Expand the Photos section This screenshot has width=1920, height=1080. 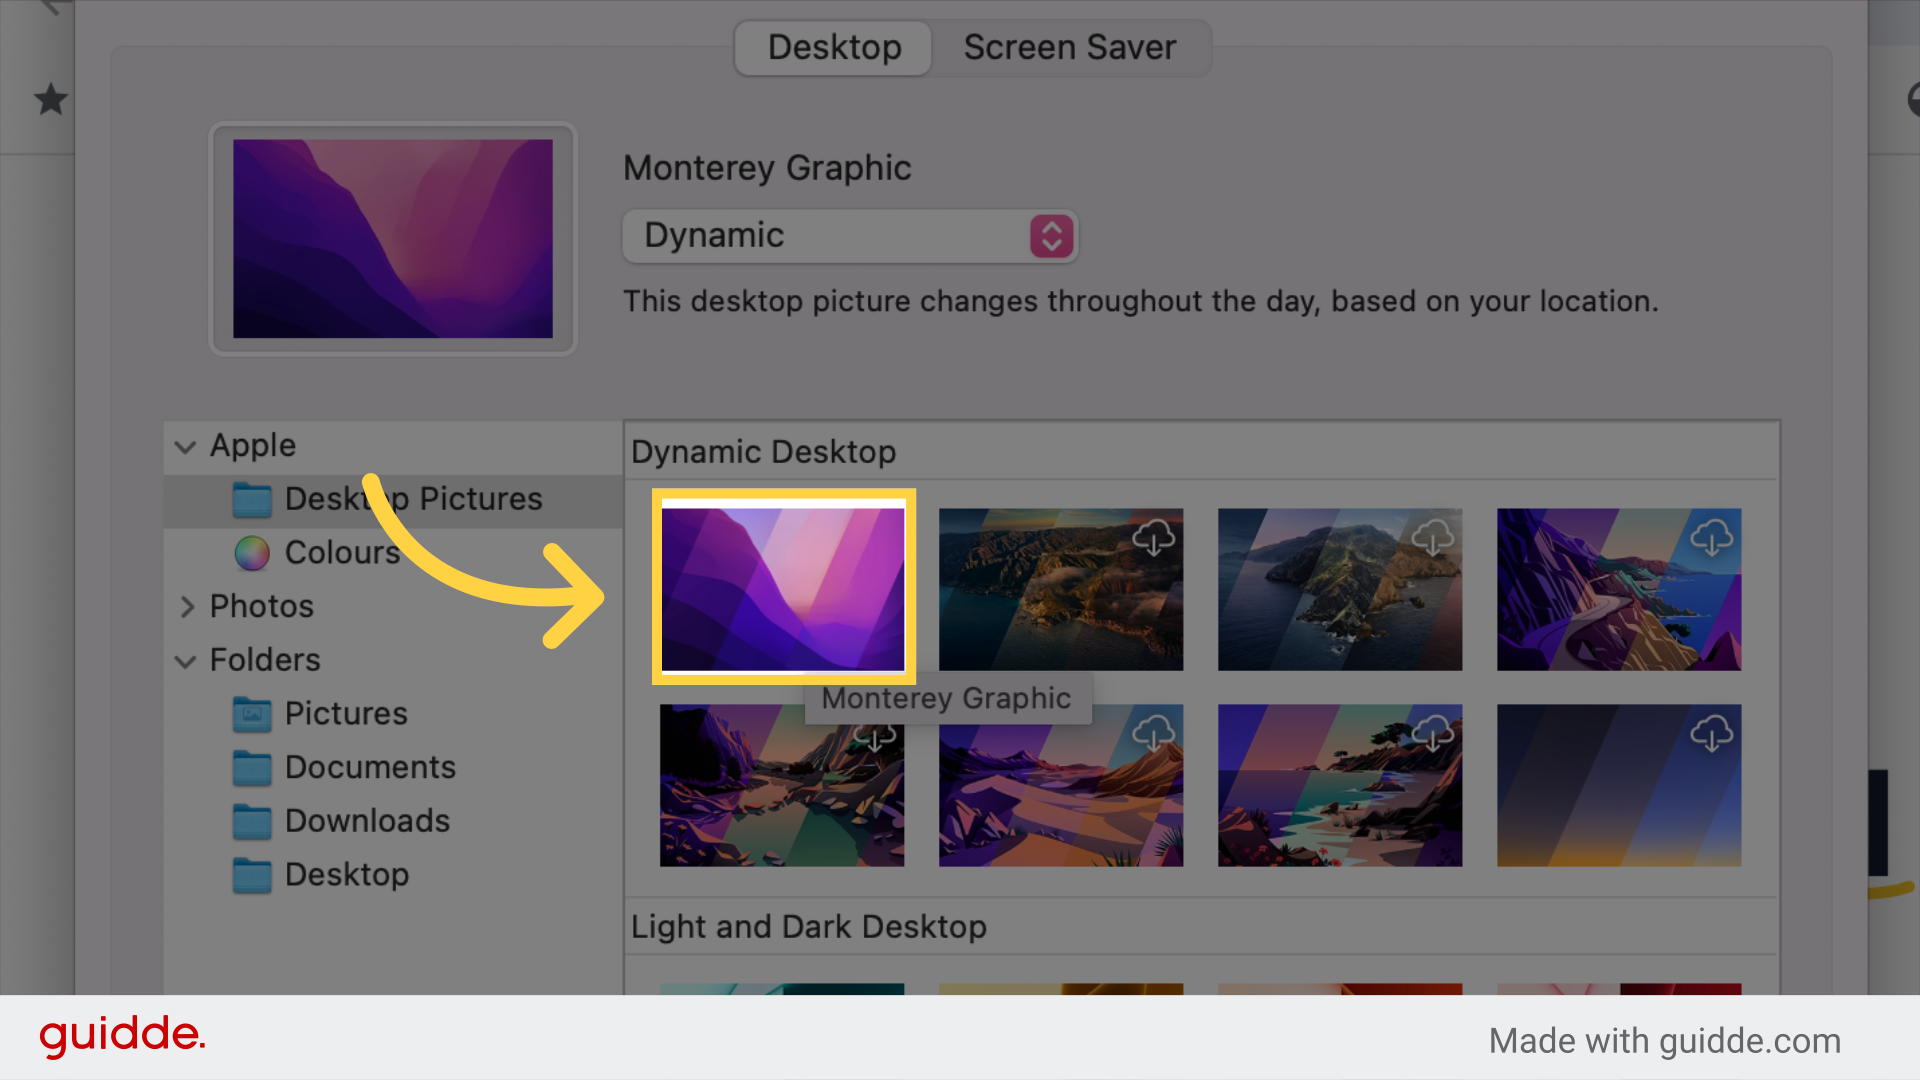pos(187,607)
